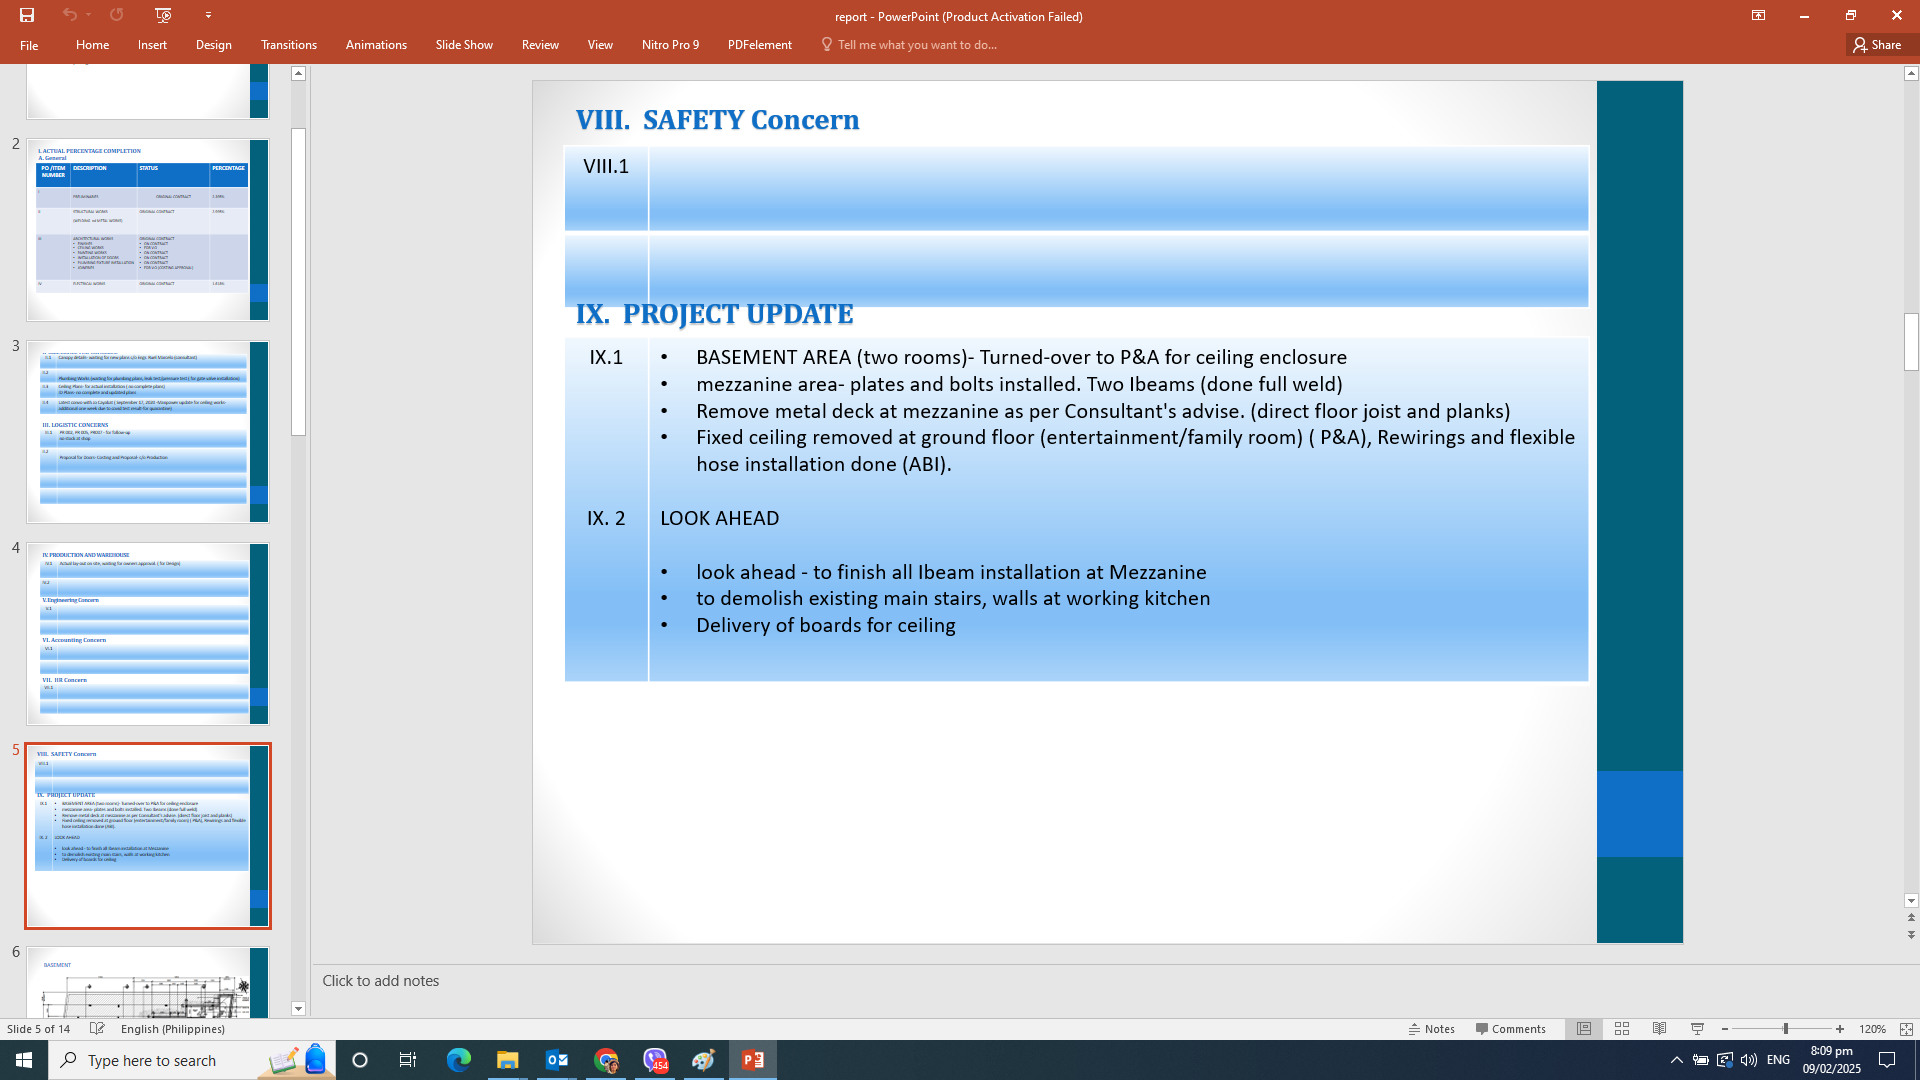Click the spell check status icon
This screenshot has width=1920, height=1080.
tap(97, 1029)
